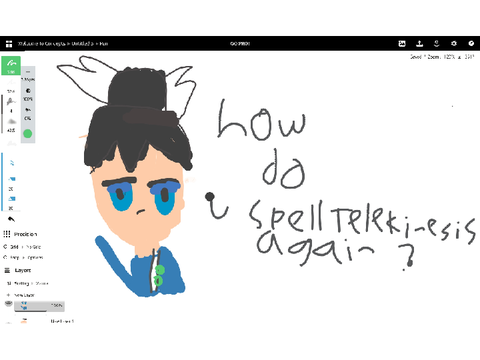The image size is (480, 360).
Task: Open the green color swatch
Action: tap(28, 134)
